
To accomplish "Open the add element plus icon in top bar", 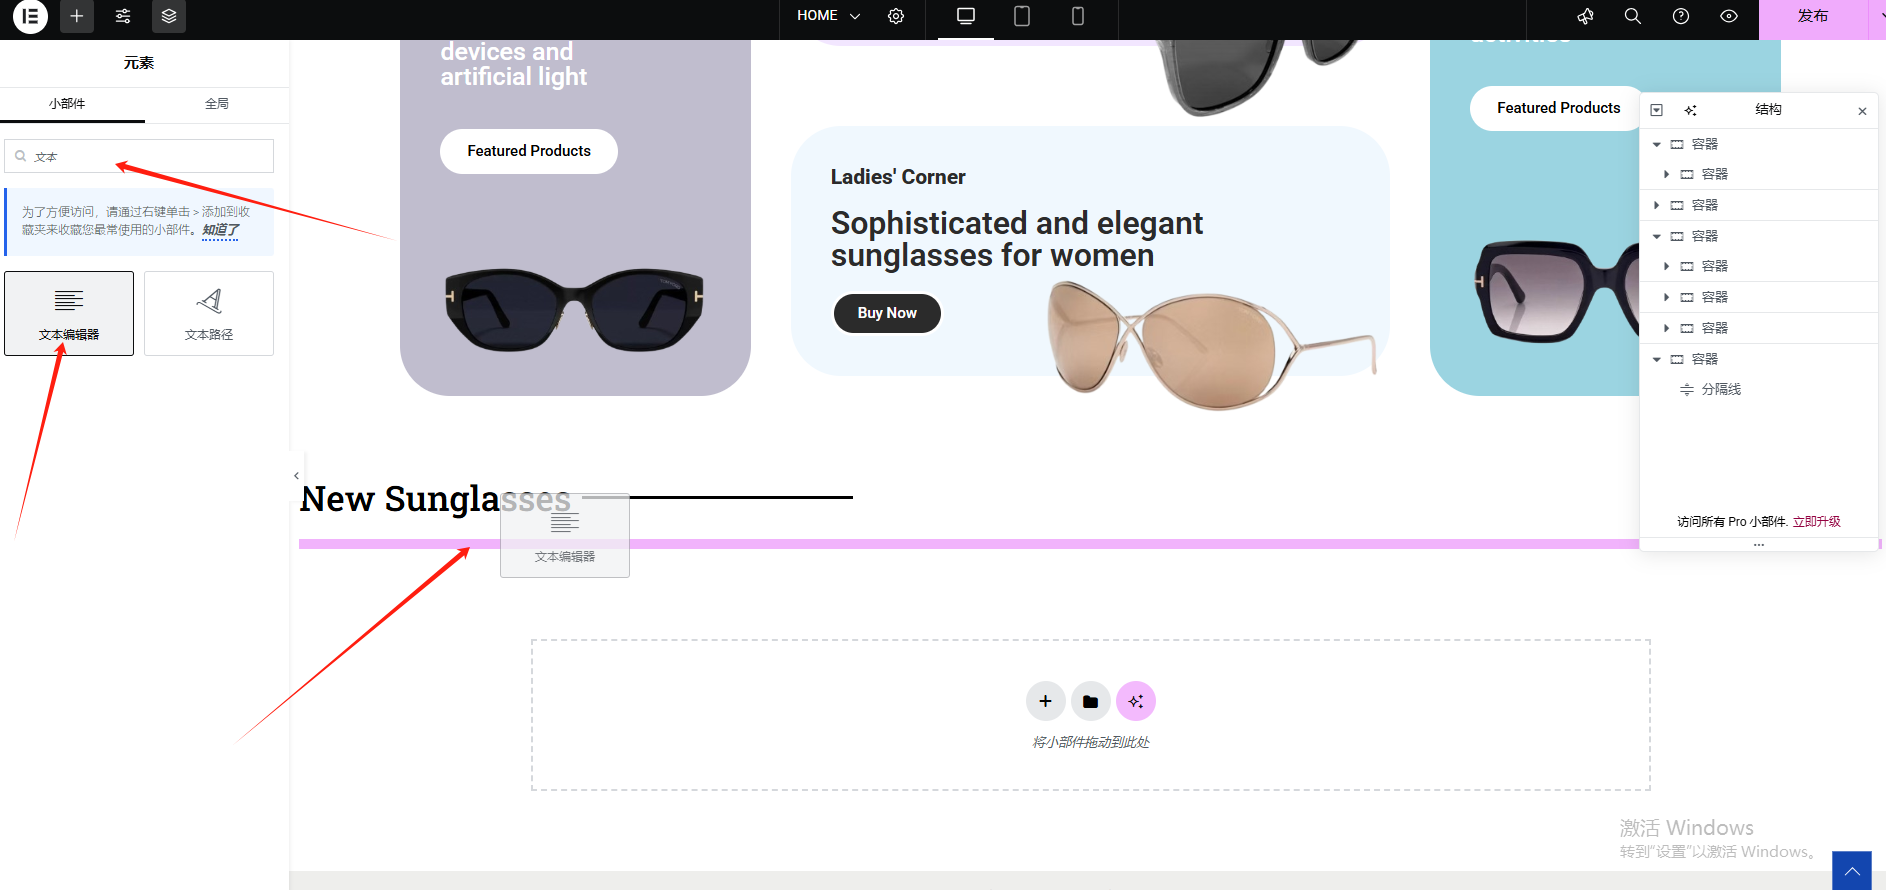I will tap(77, 17).
